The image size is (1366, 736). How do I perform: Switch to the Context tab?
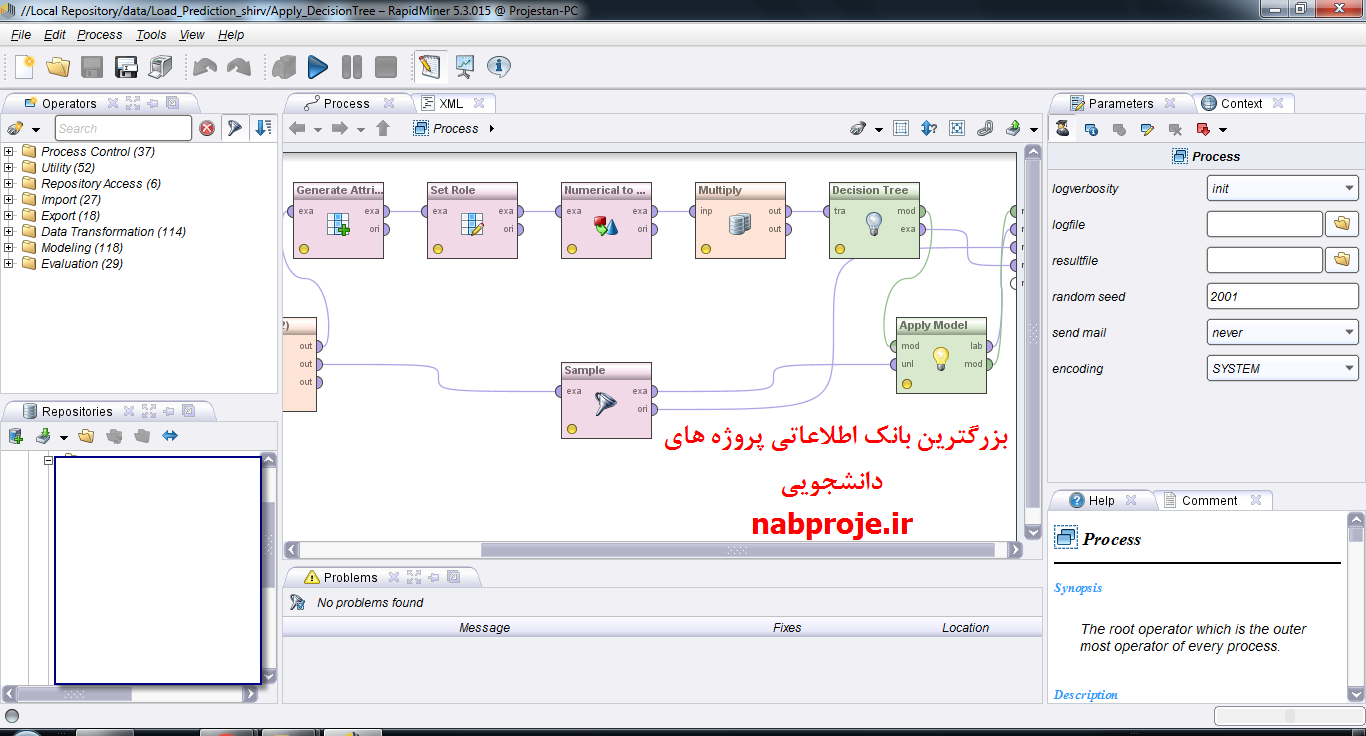point(1241,103)
